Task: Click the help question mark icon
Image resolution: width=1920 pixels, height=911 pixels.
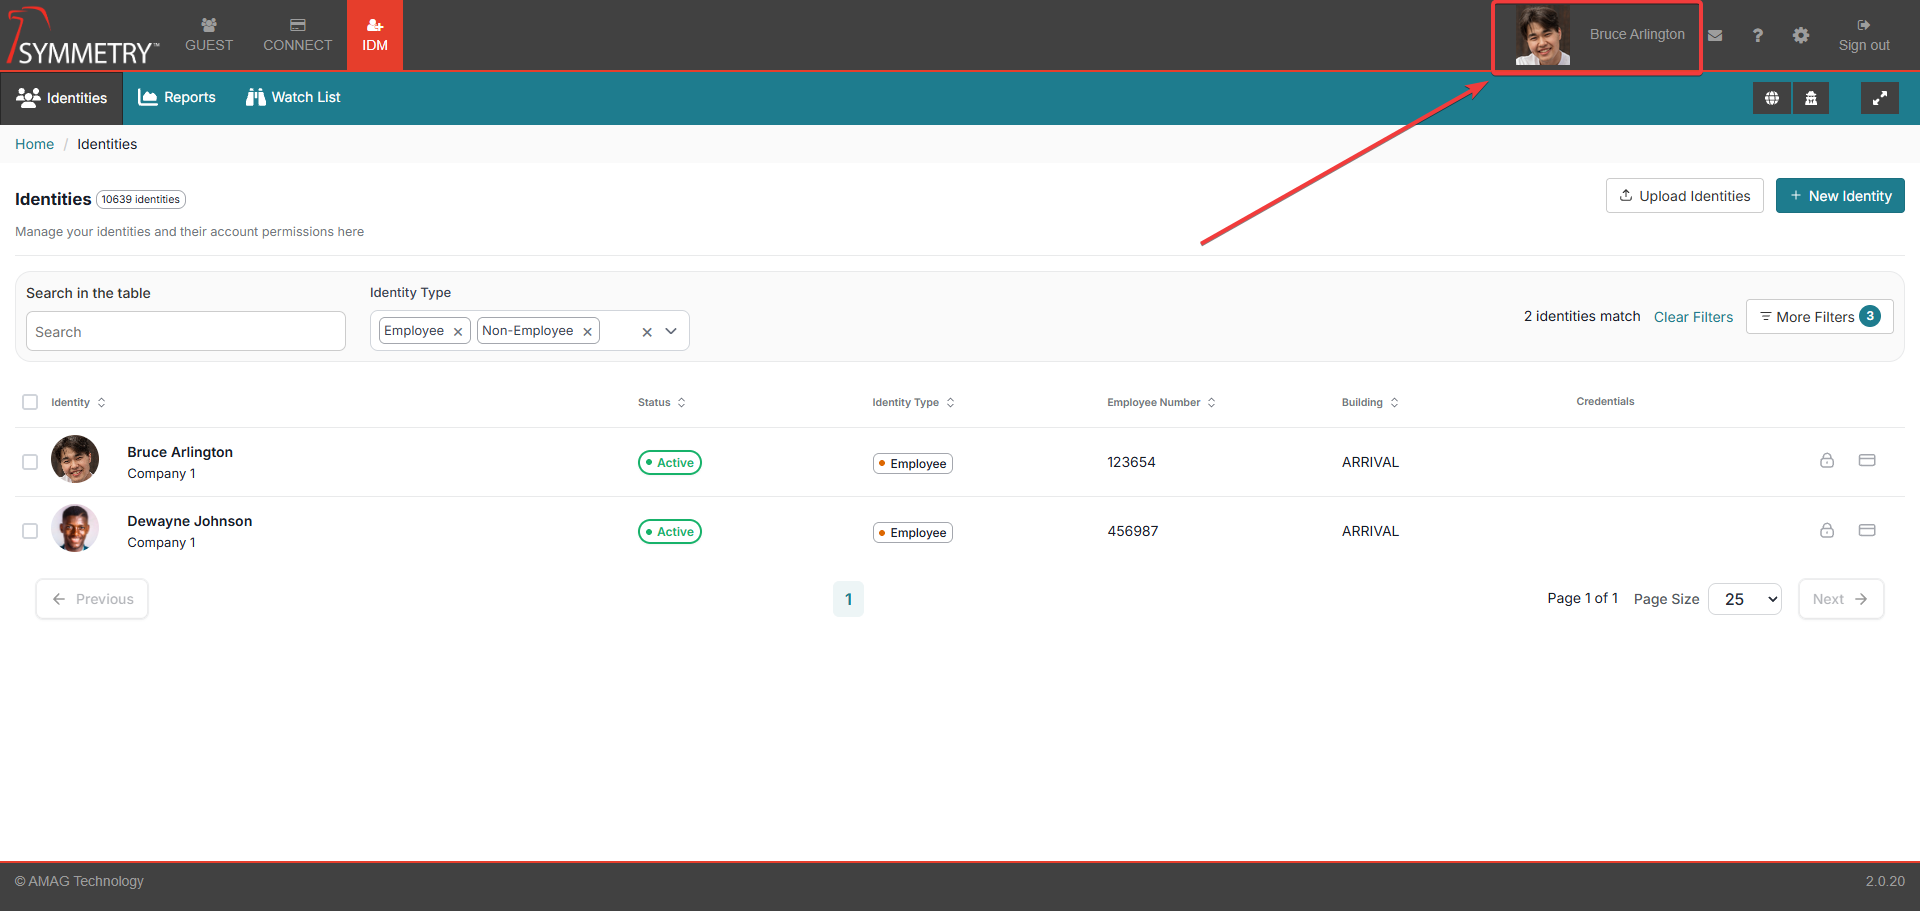Action: point(1757,35)
